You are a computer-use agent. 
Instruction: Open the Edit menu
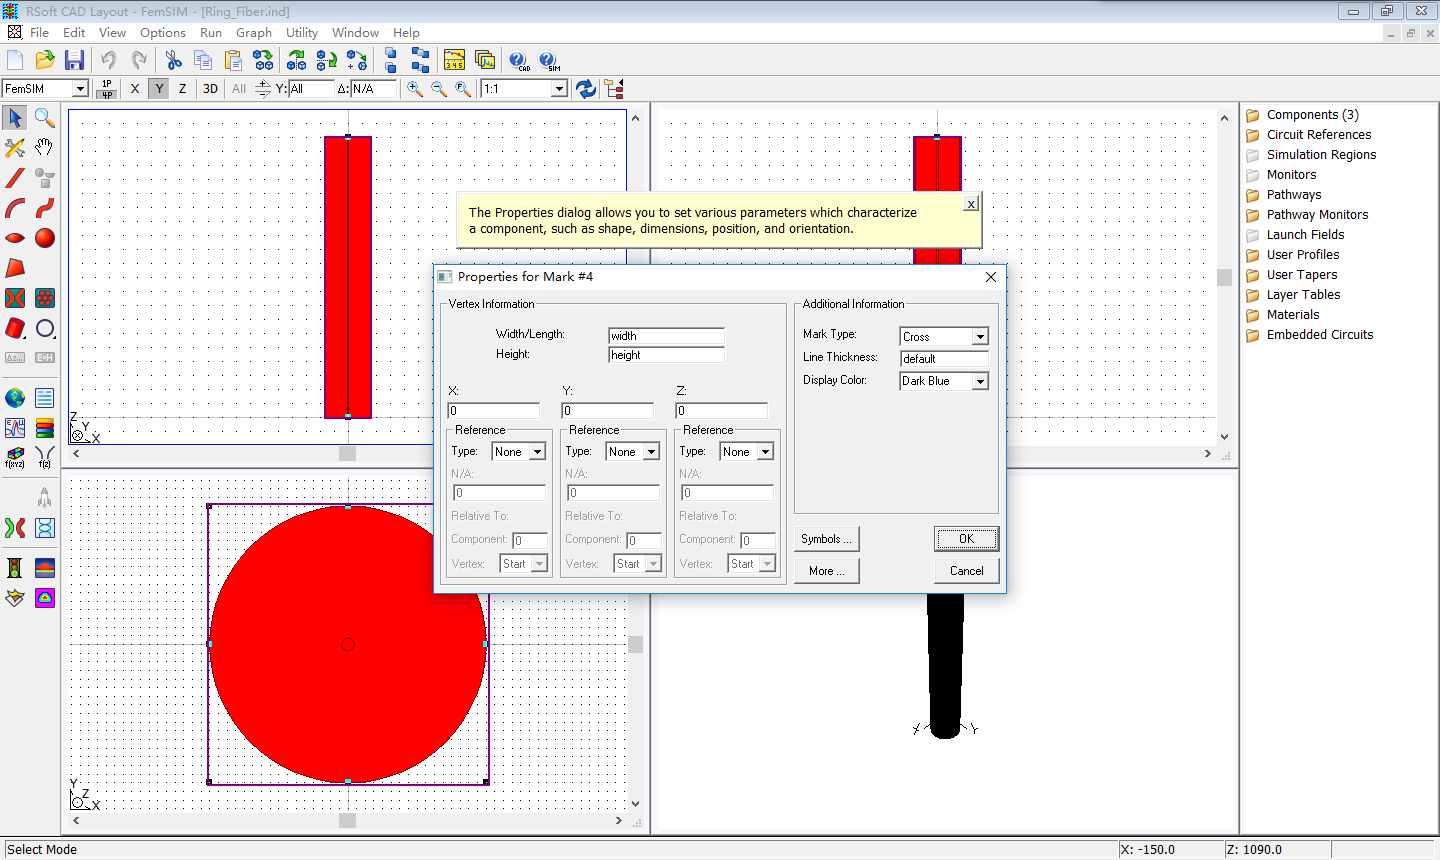[74, 33]
